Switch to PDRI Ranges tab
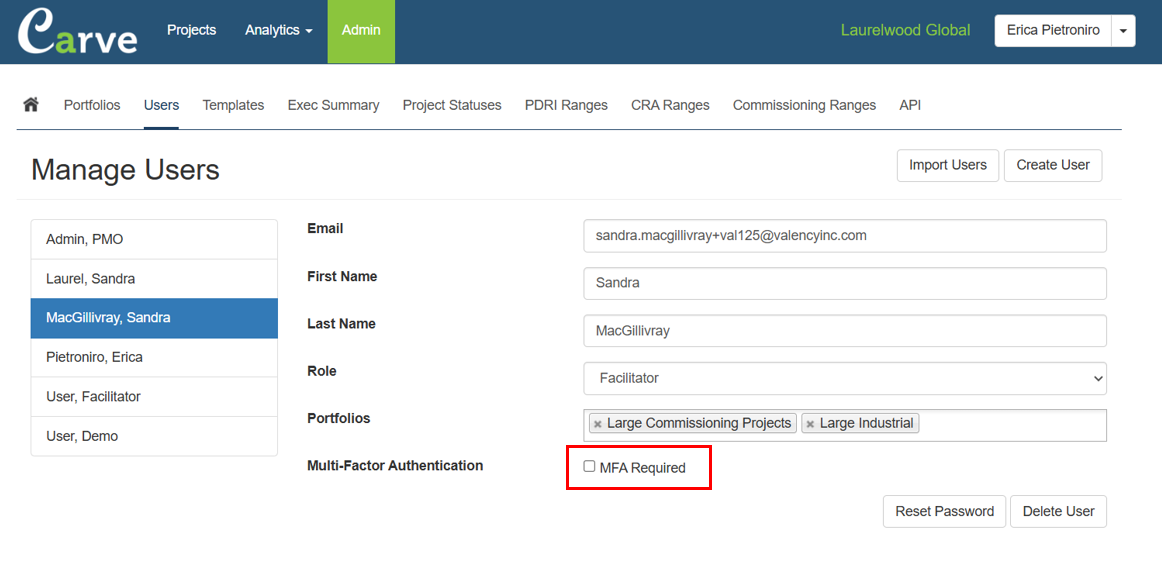This screenshot has height=577, width=1162. tap(566, 105)
